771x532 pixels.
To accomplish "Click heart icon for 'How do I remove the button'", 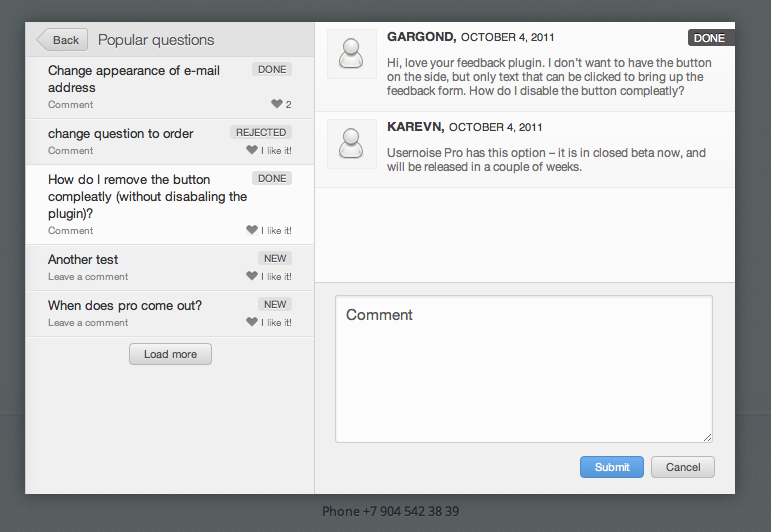I will tap(252, 230).
